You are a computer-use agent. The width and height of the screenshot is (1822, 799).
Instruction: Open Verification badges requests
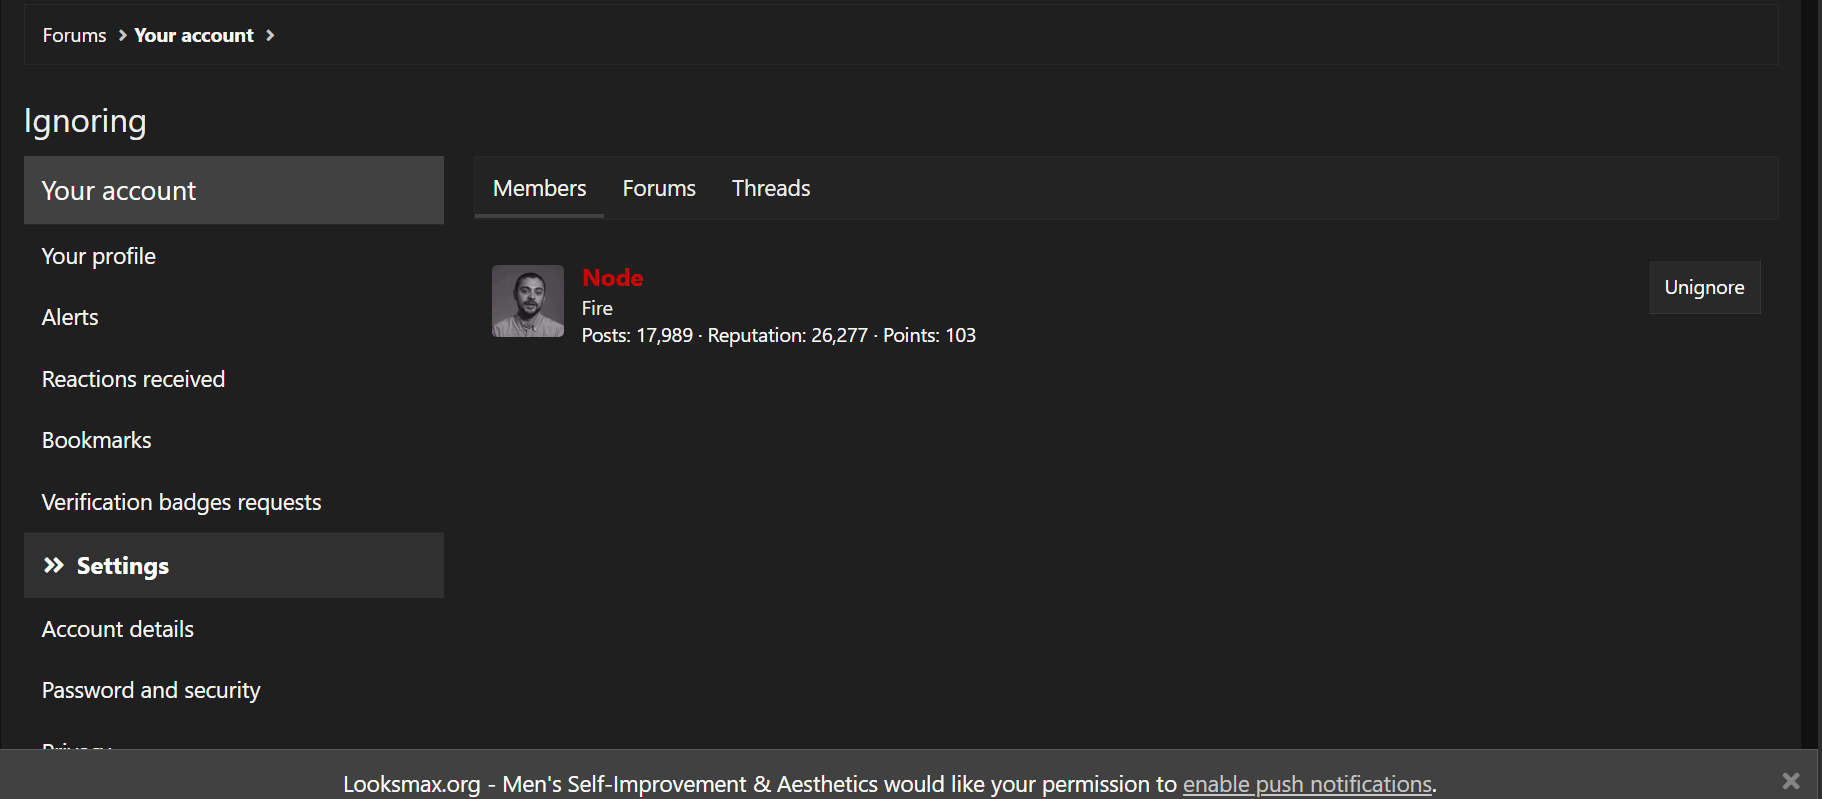(181, 502)
